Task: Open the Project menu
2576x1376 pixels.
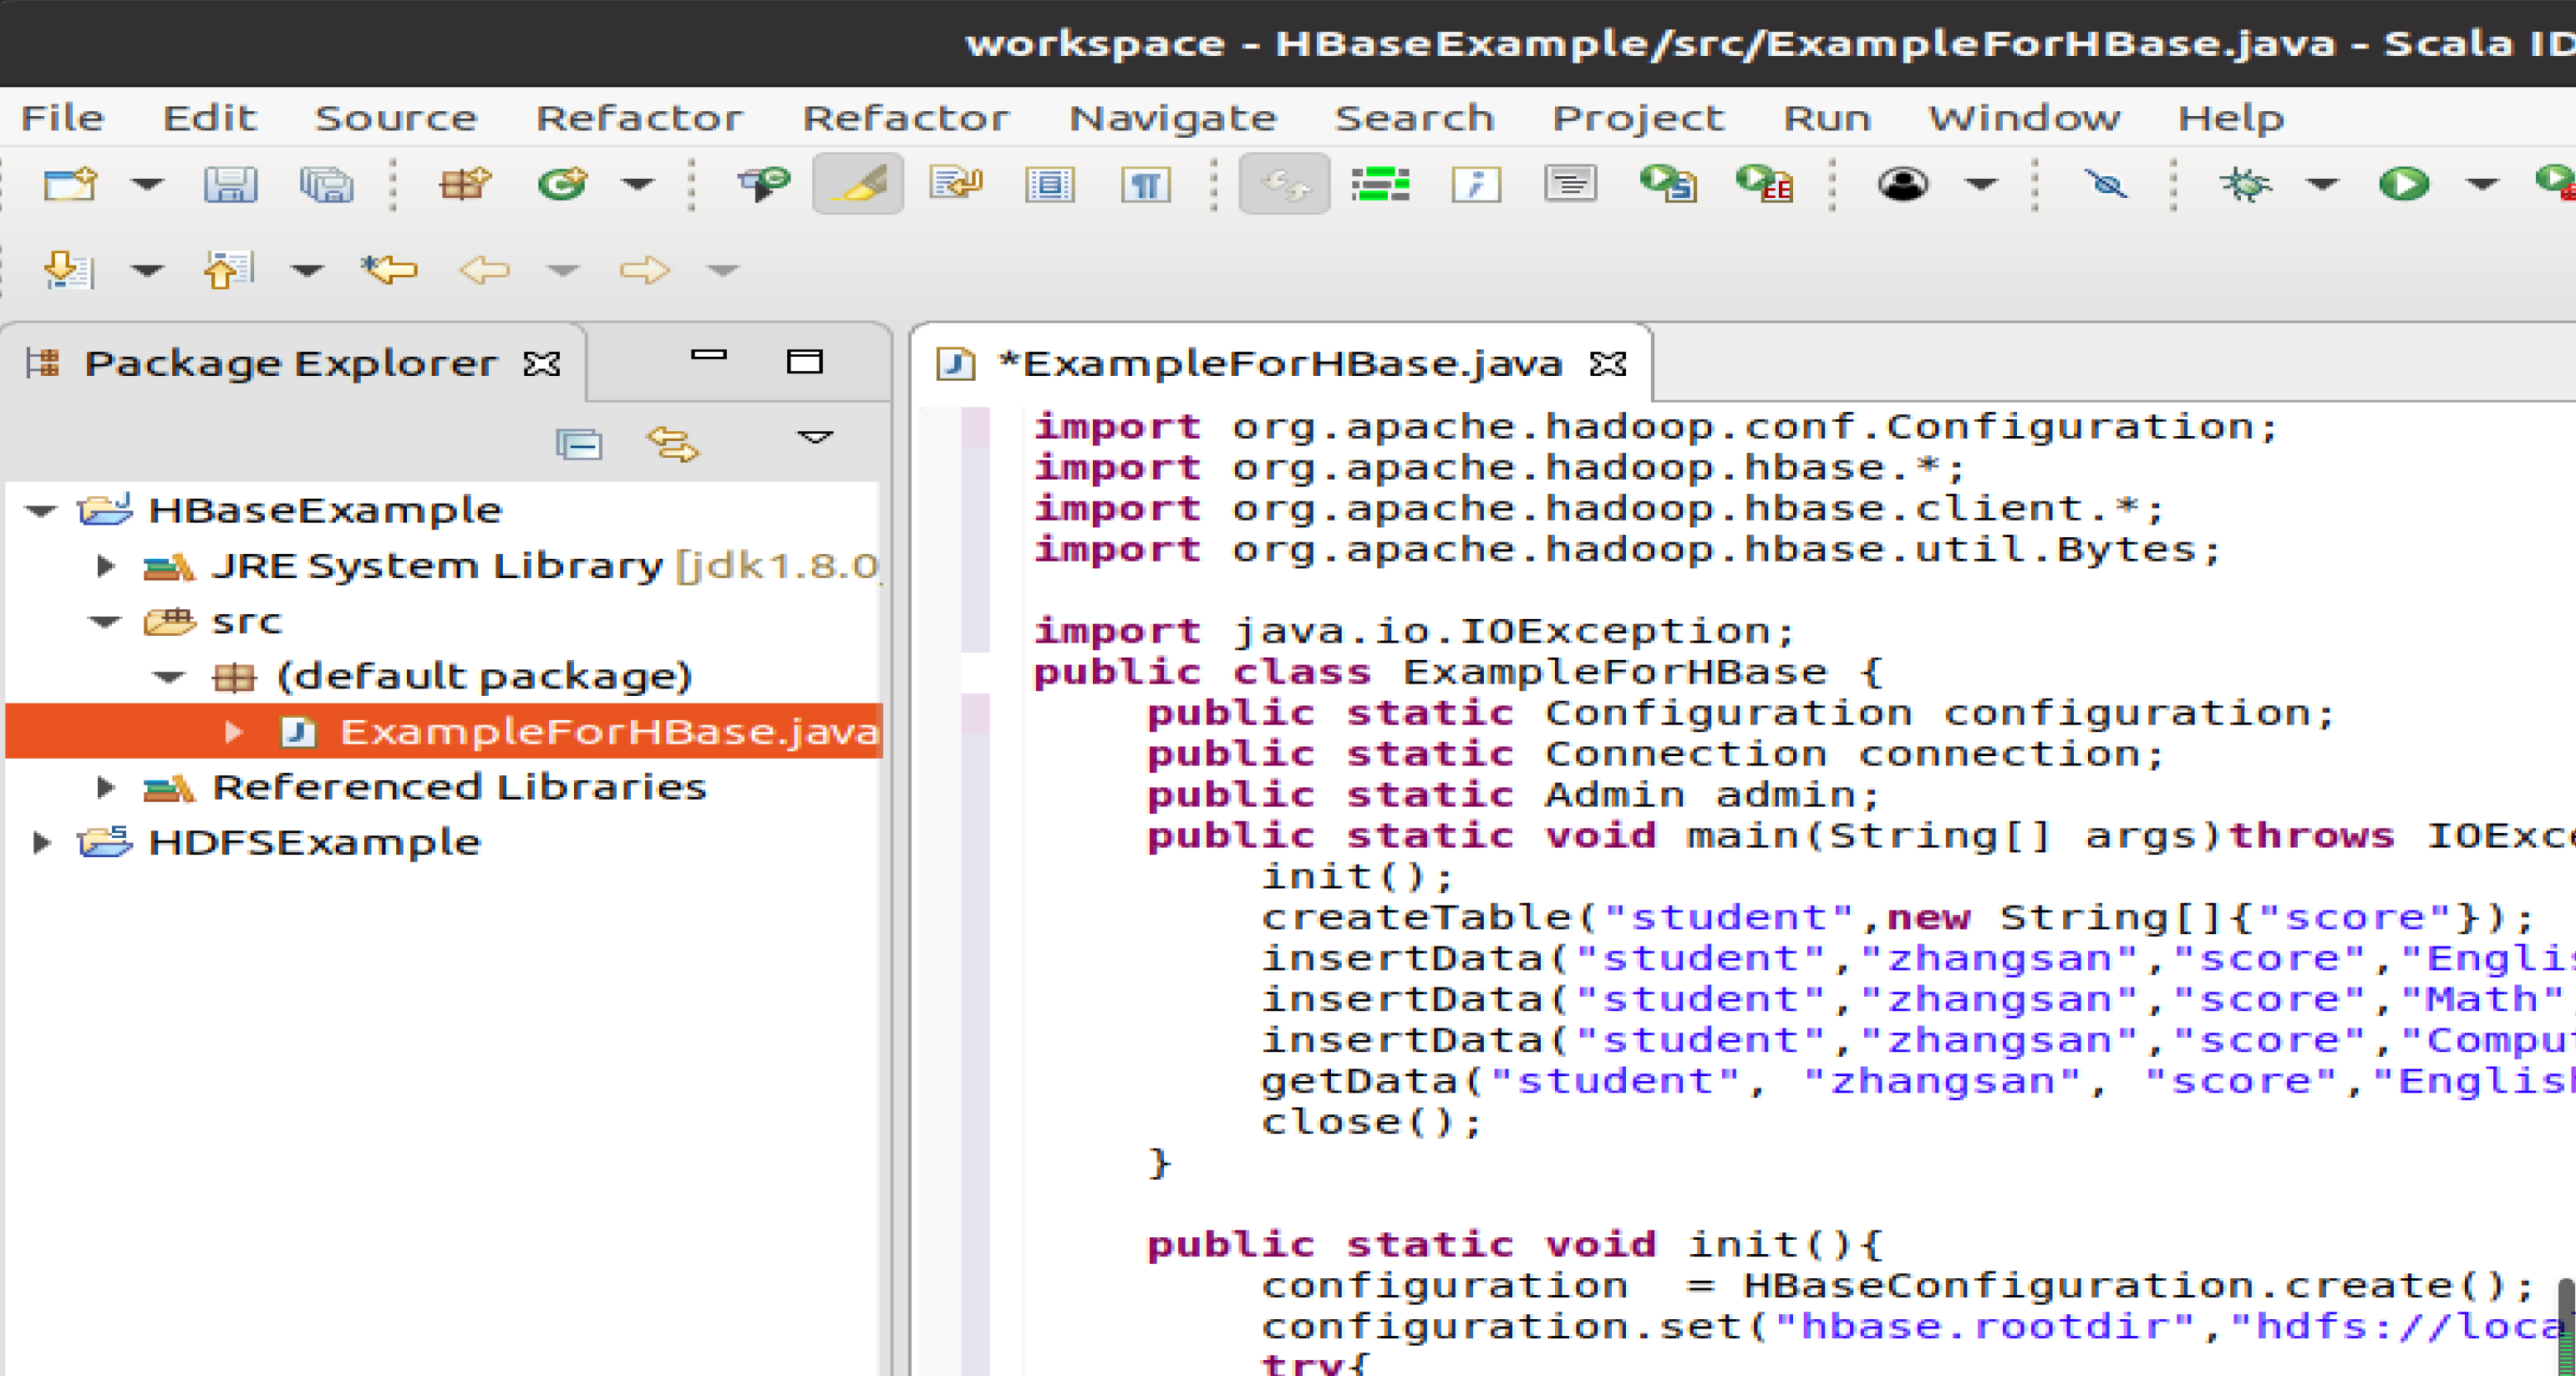Action: point(1638,118)
